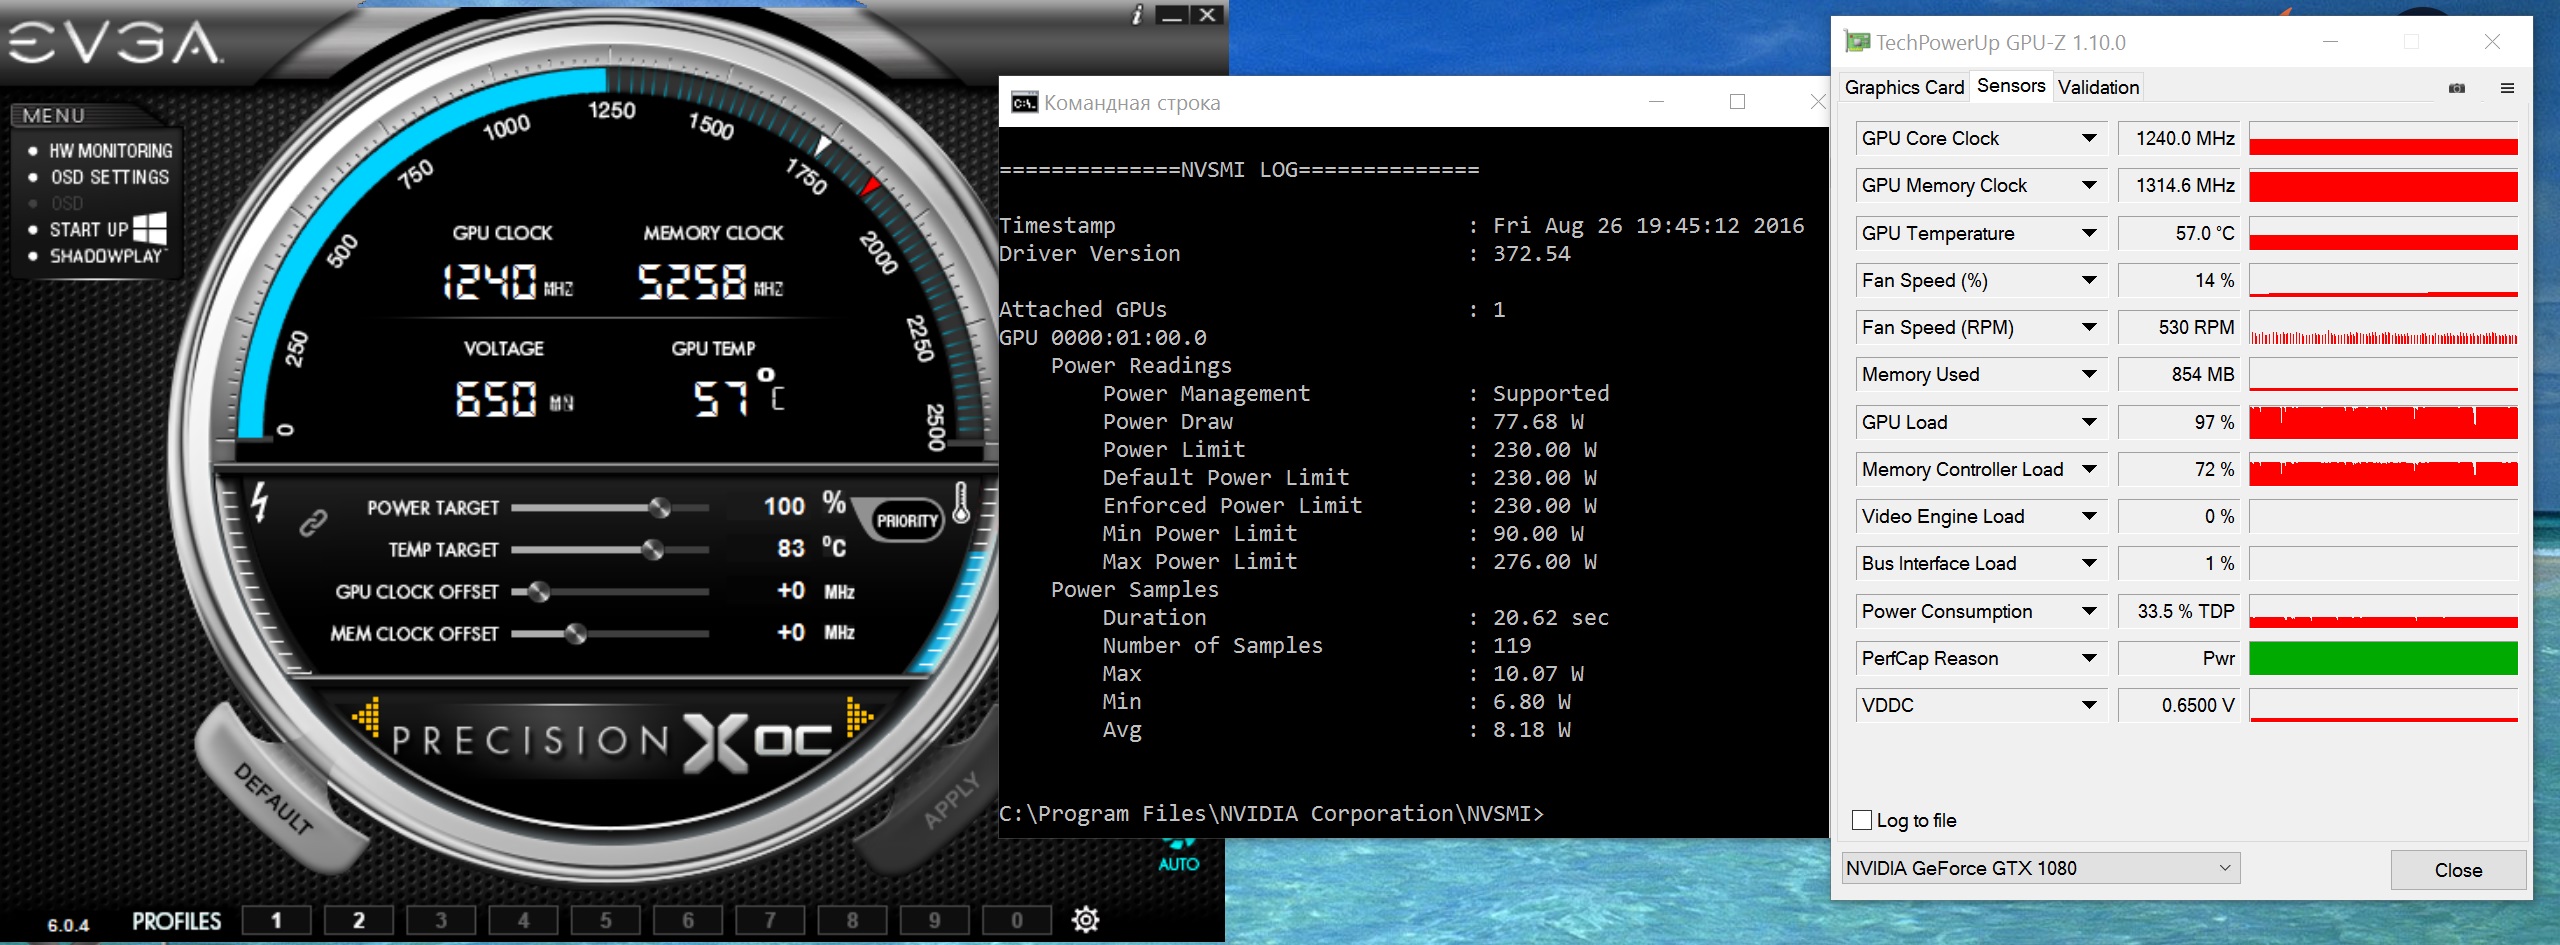Take a screenshot with GPU-Z camera icon
Screen dimensions: 2560x945
tap(2456, 88)
